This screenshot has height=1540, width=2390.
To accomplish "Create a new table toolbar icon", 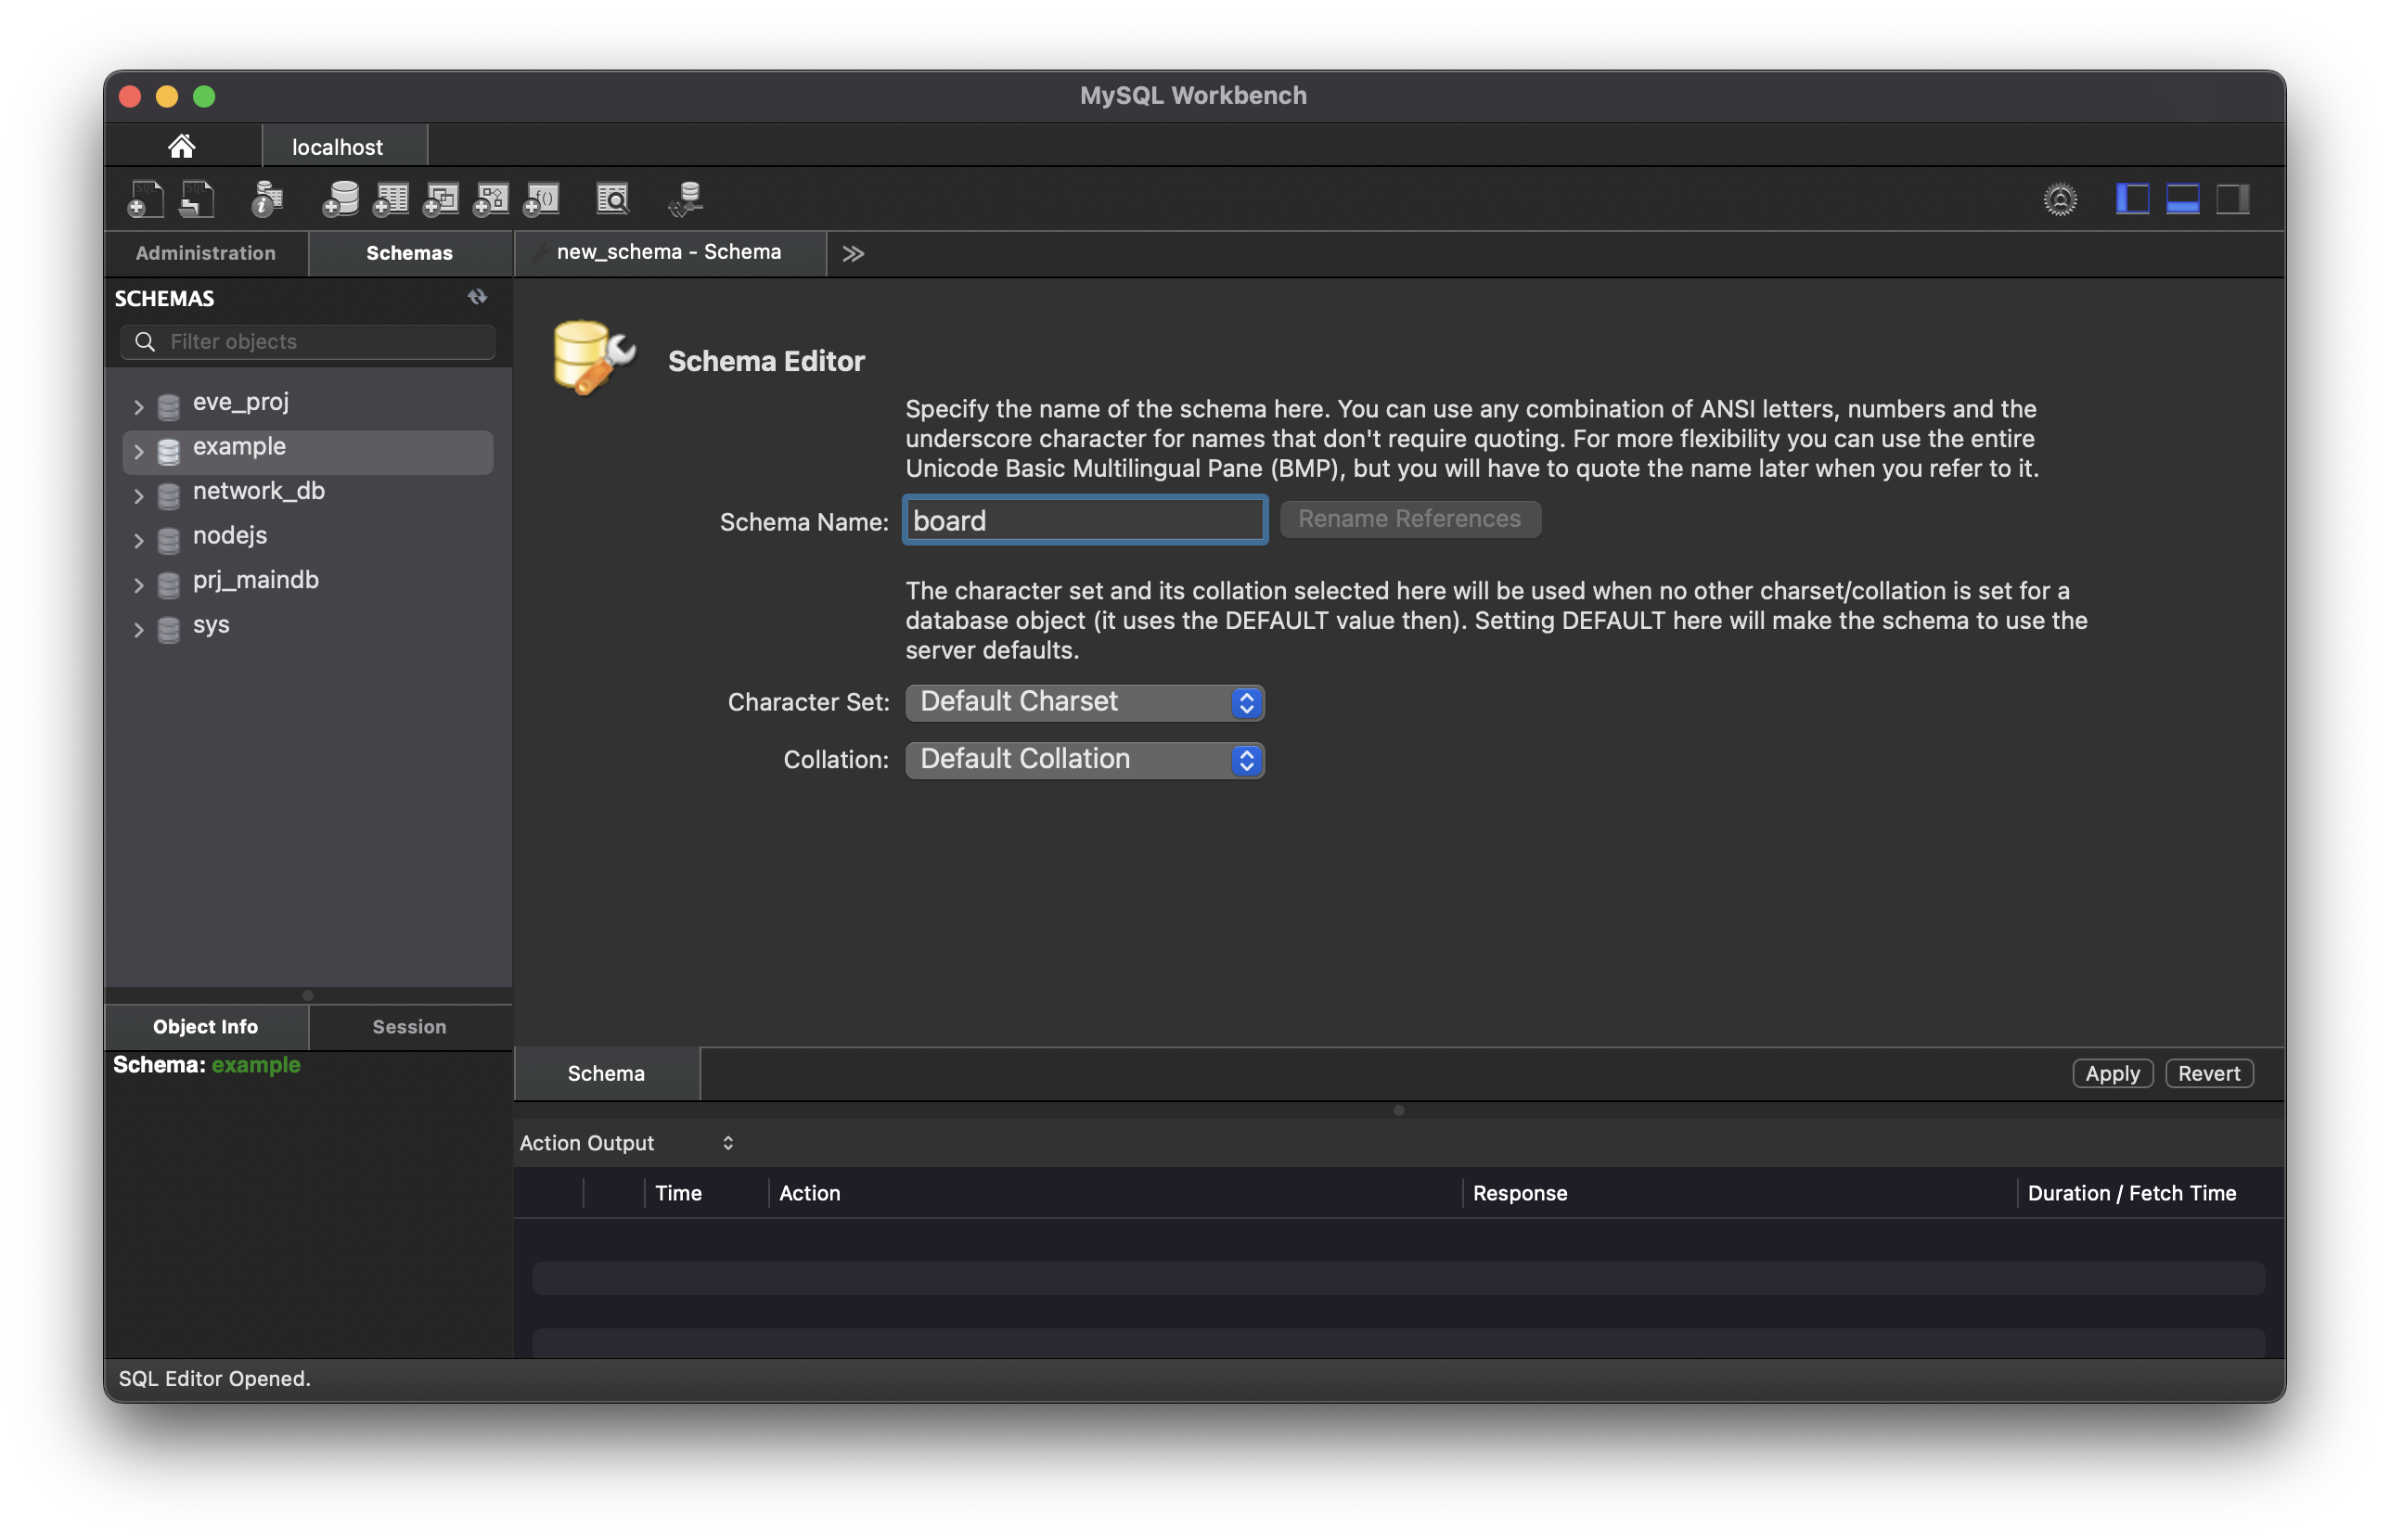I will tap(390, 199).
